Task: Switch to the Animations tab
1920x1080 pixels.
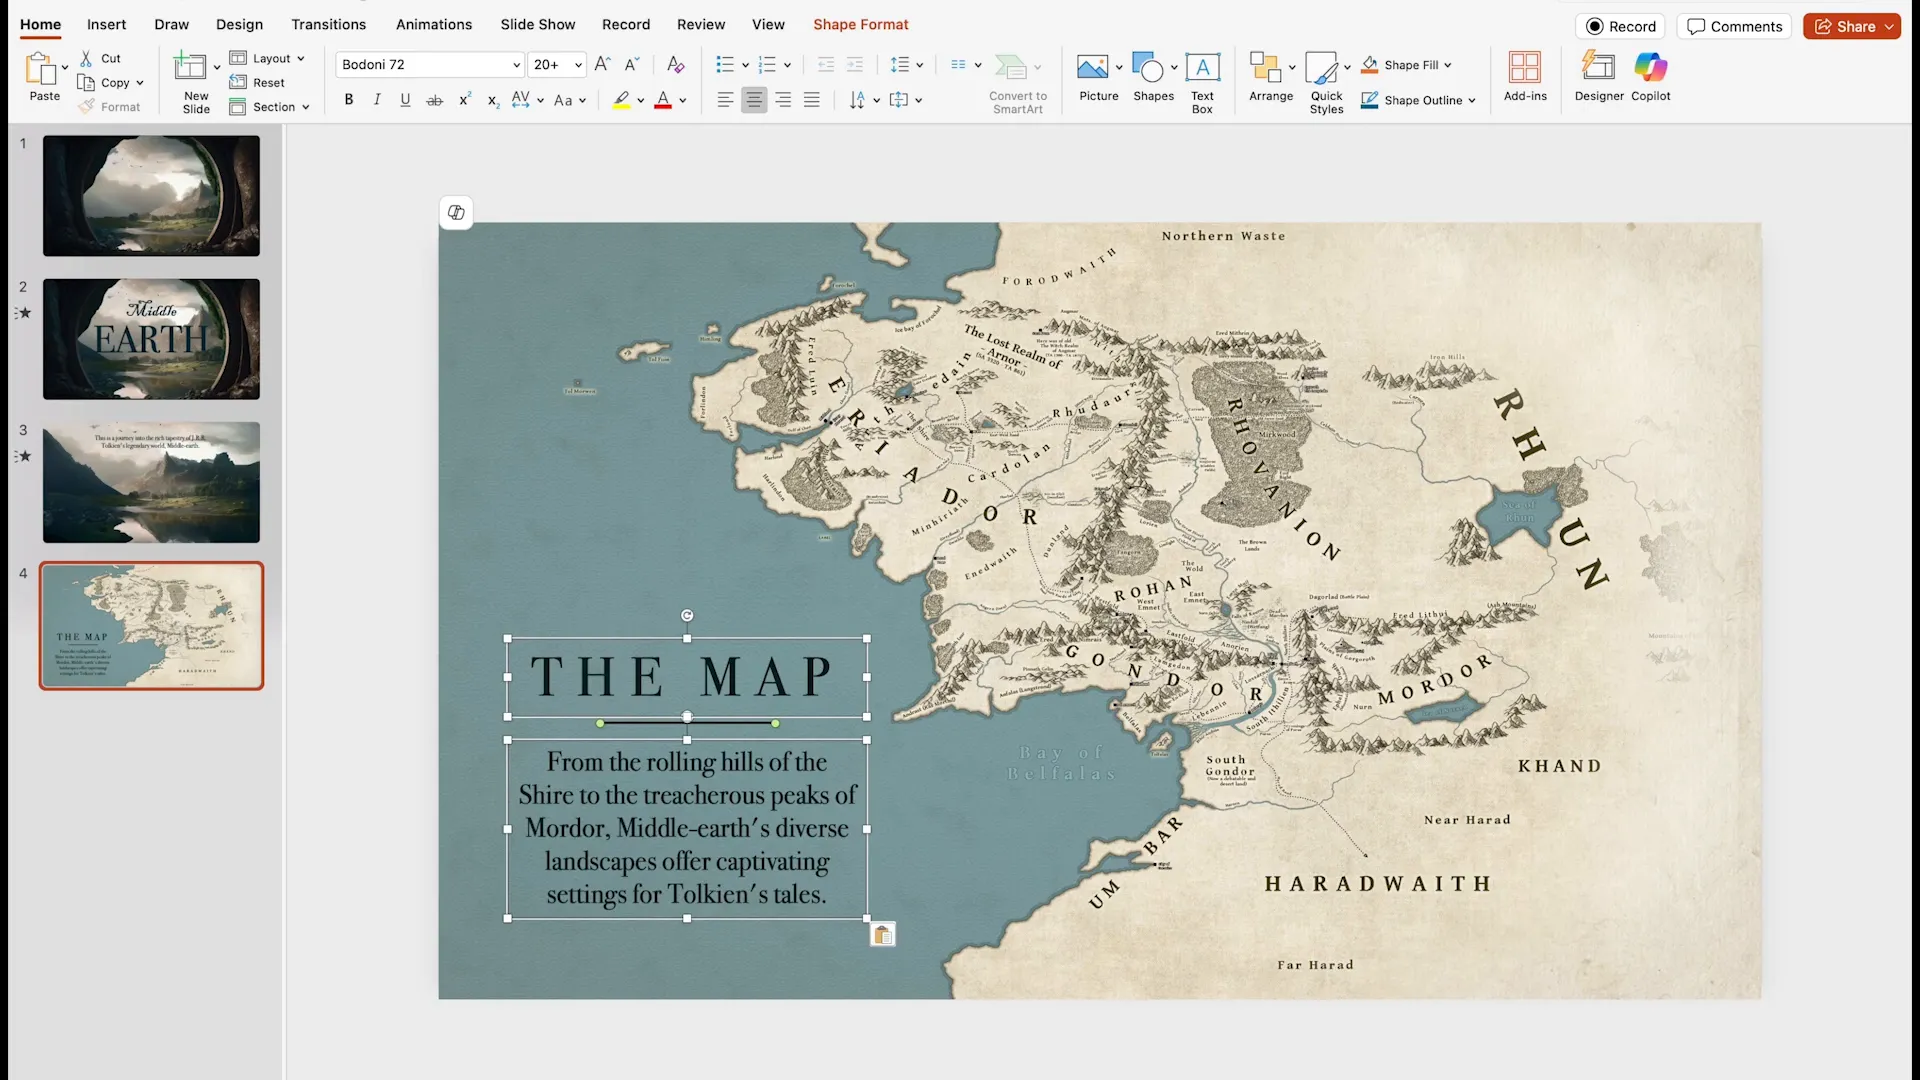Action: coord(434,24)
